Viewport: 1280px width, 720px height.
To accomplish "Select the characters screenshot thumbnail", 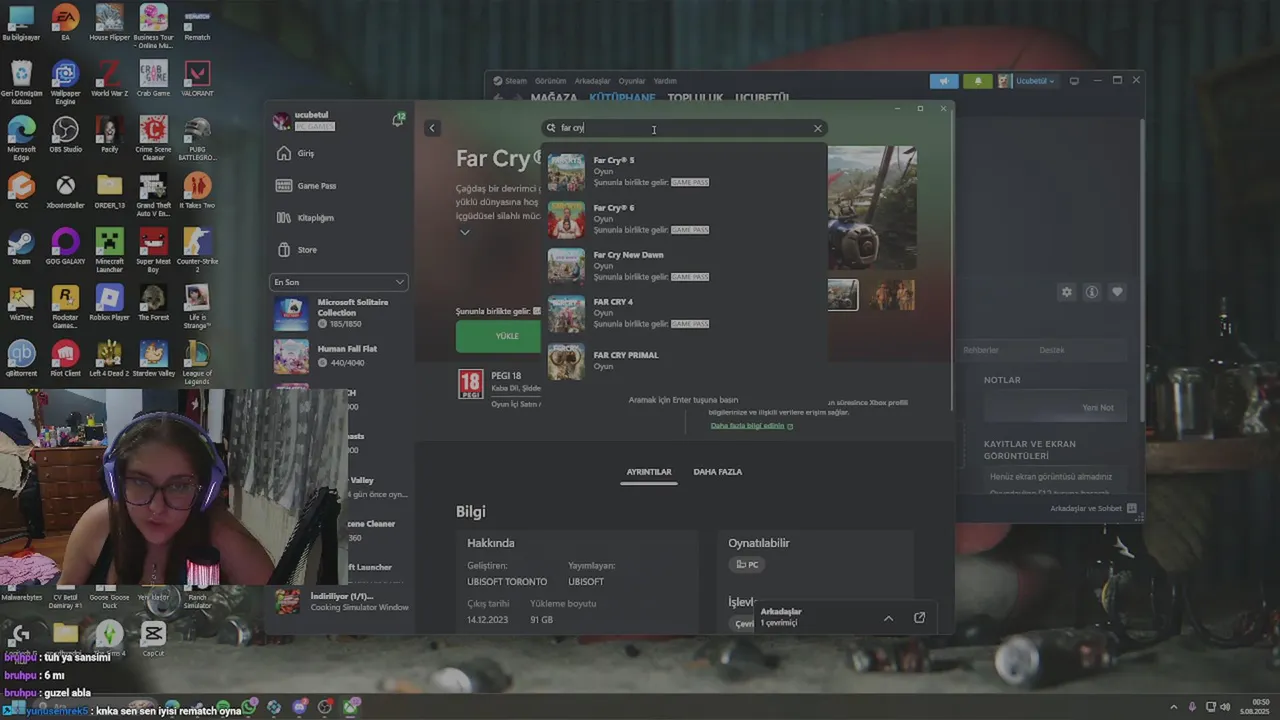I will tap(891, 295).
